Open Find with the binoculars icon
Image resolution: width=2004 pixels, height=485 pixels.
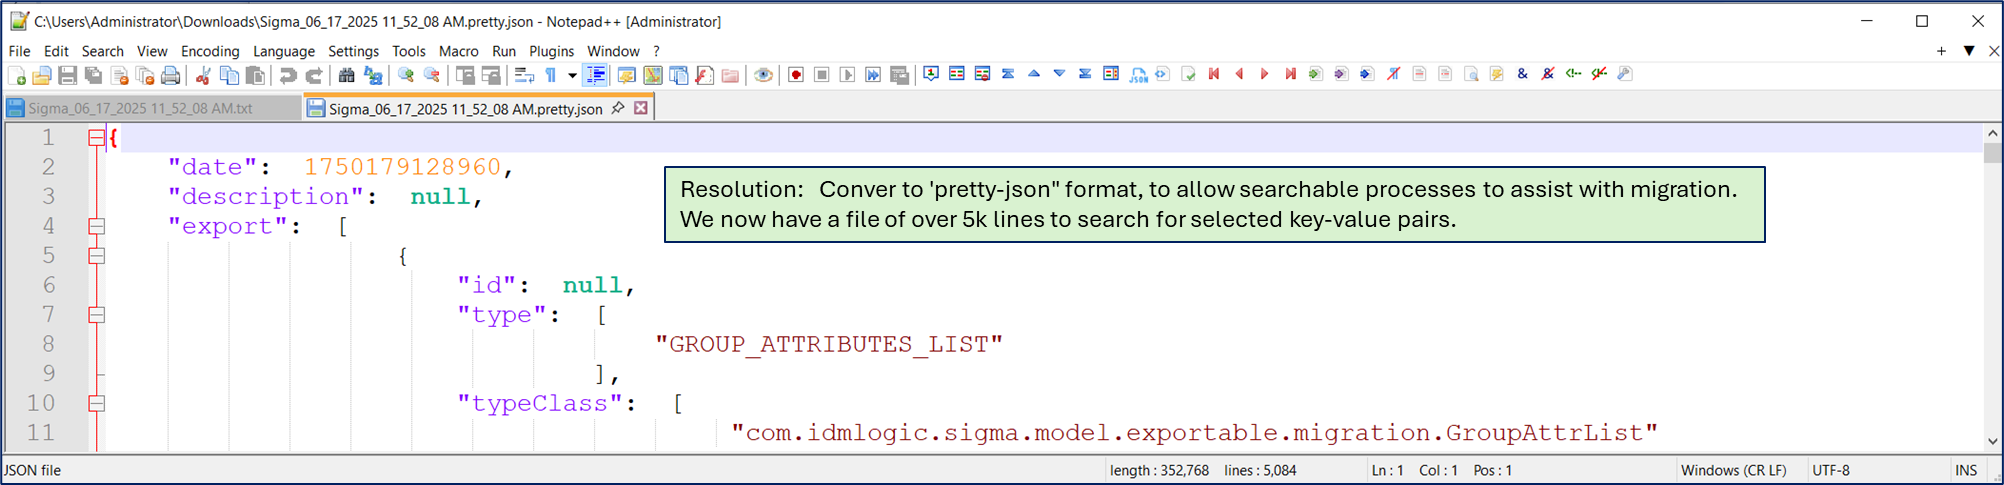347,75
